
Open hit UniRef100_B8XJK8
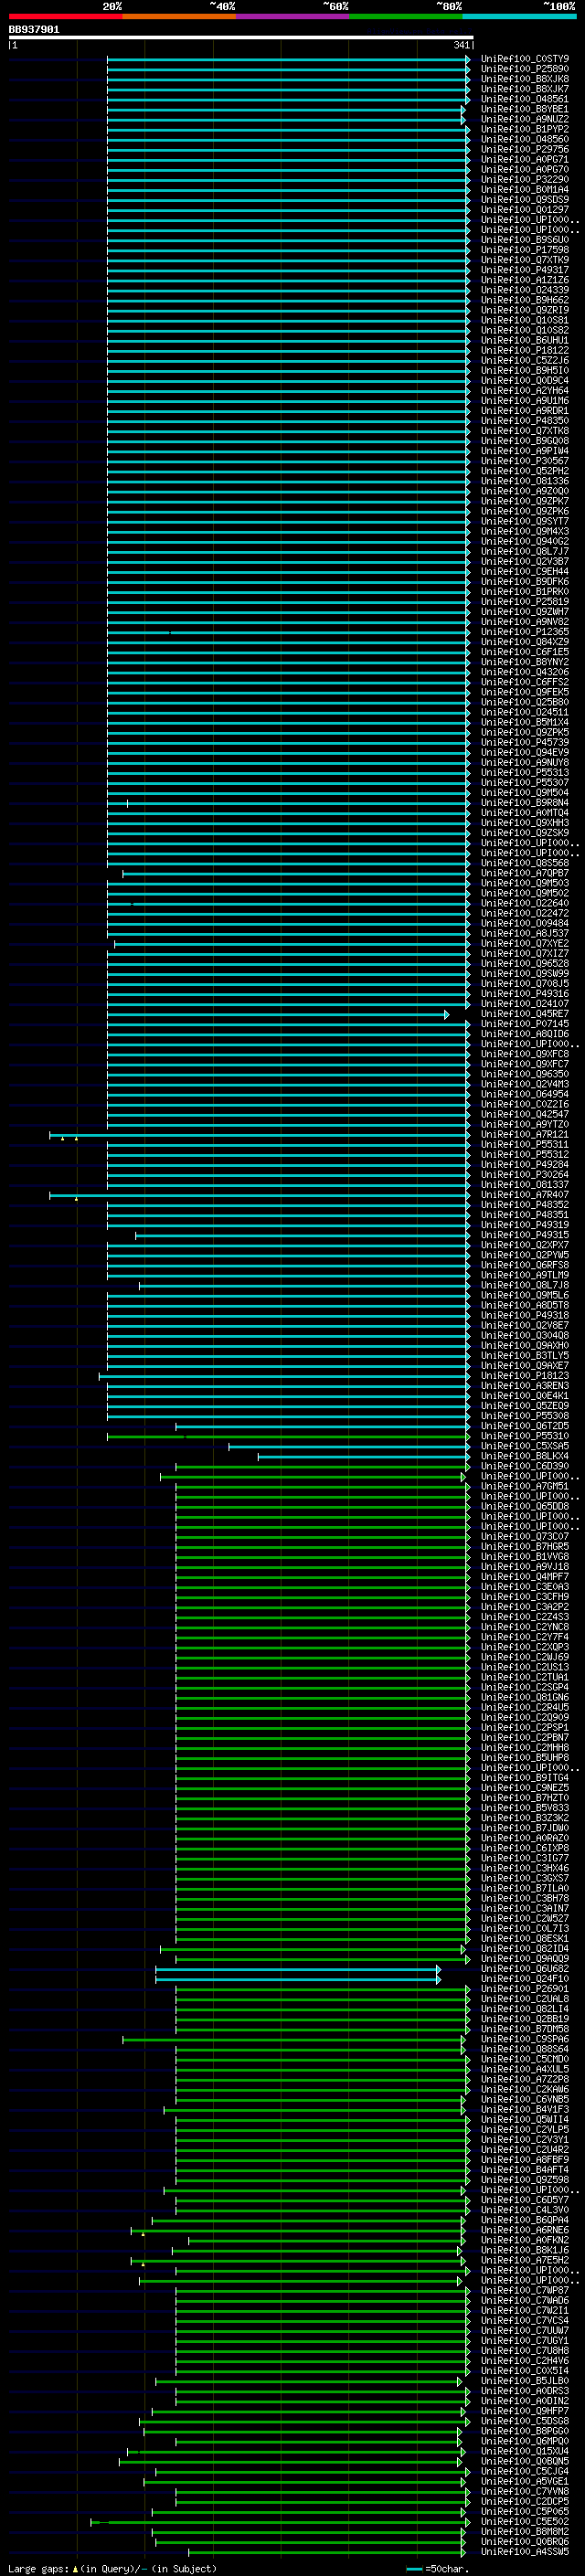tap(524, 79)
